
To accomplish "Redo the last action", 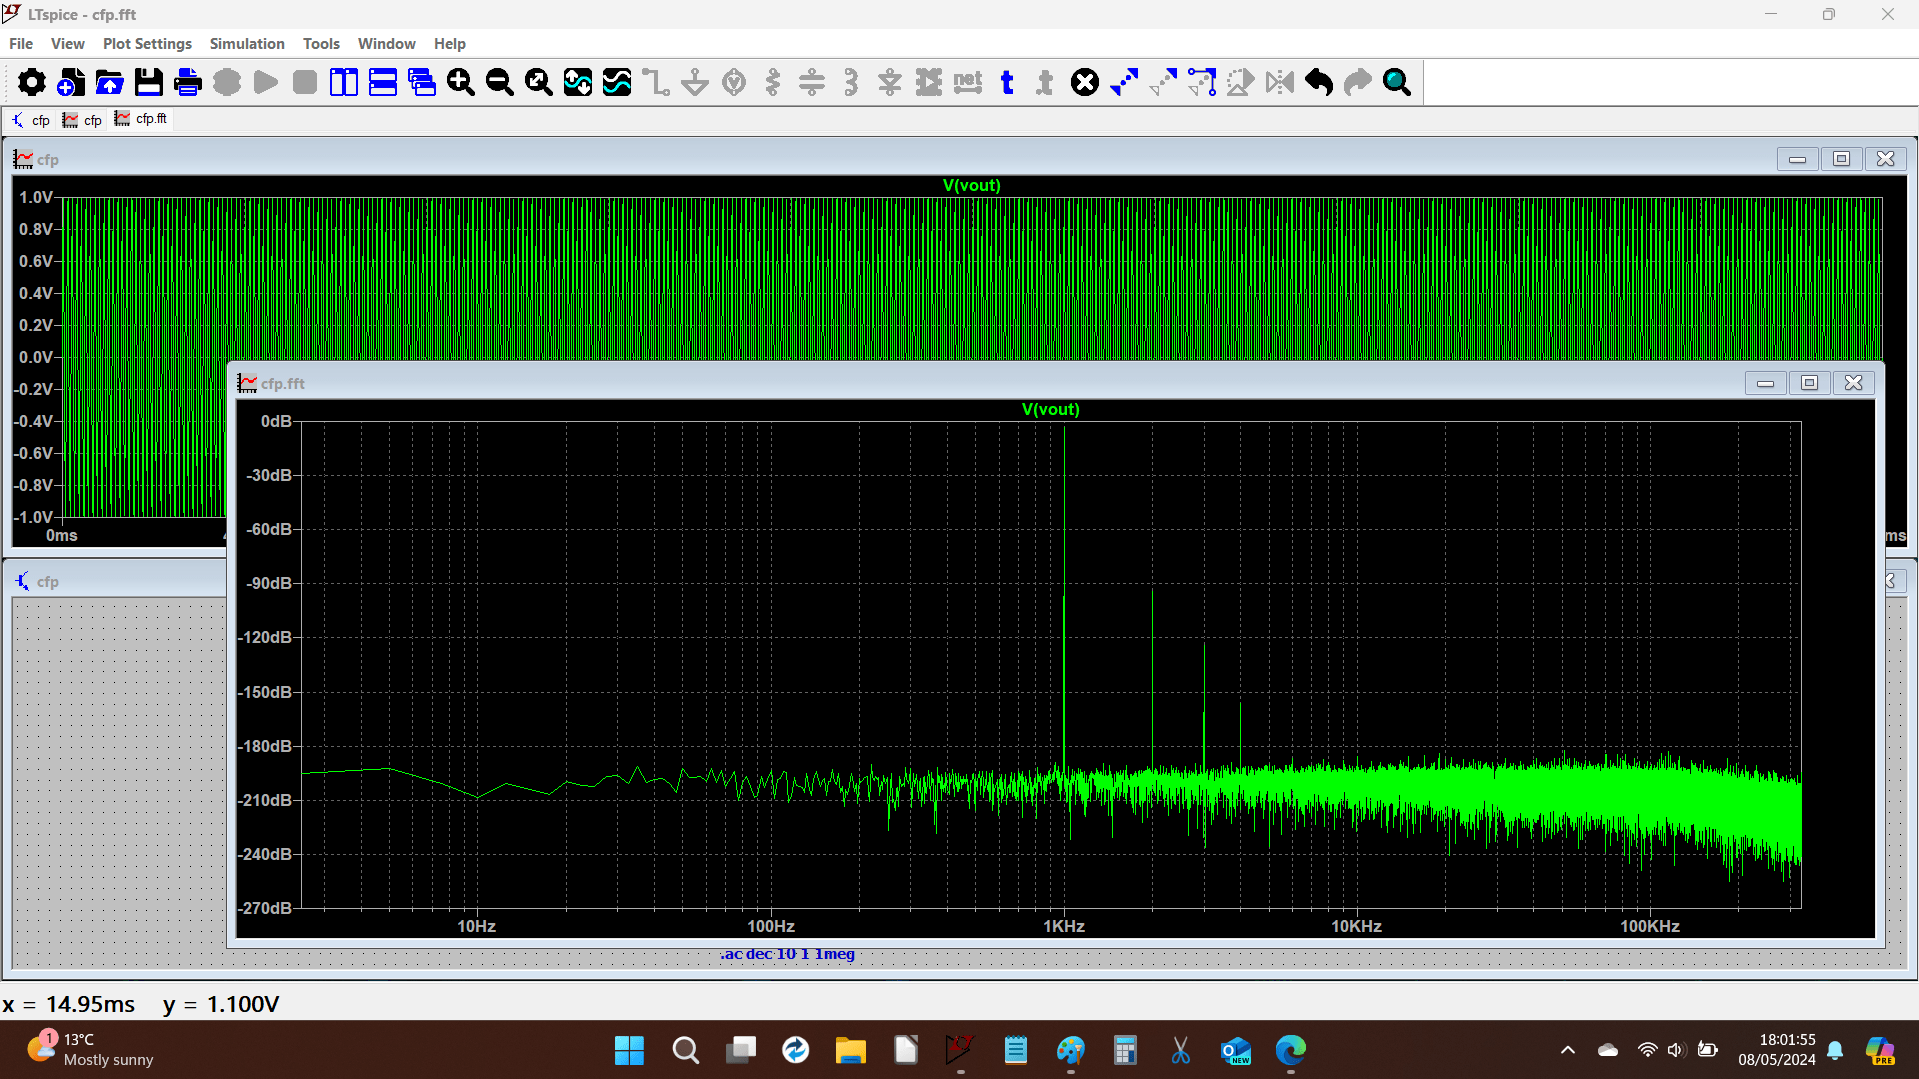I will [x=1358, y=82].
